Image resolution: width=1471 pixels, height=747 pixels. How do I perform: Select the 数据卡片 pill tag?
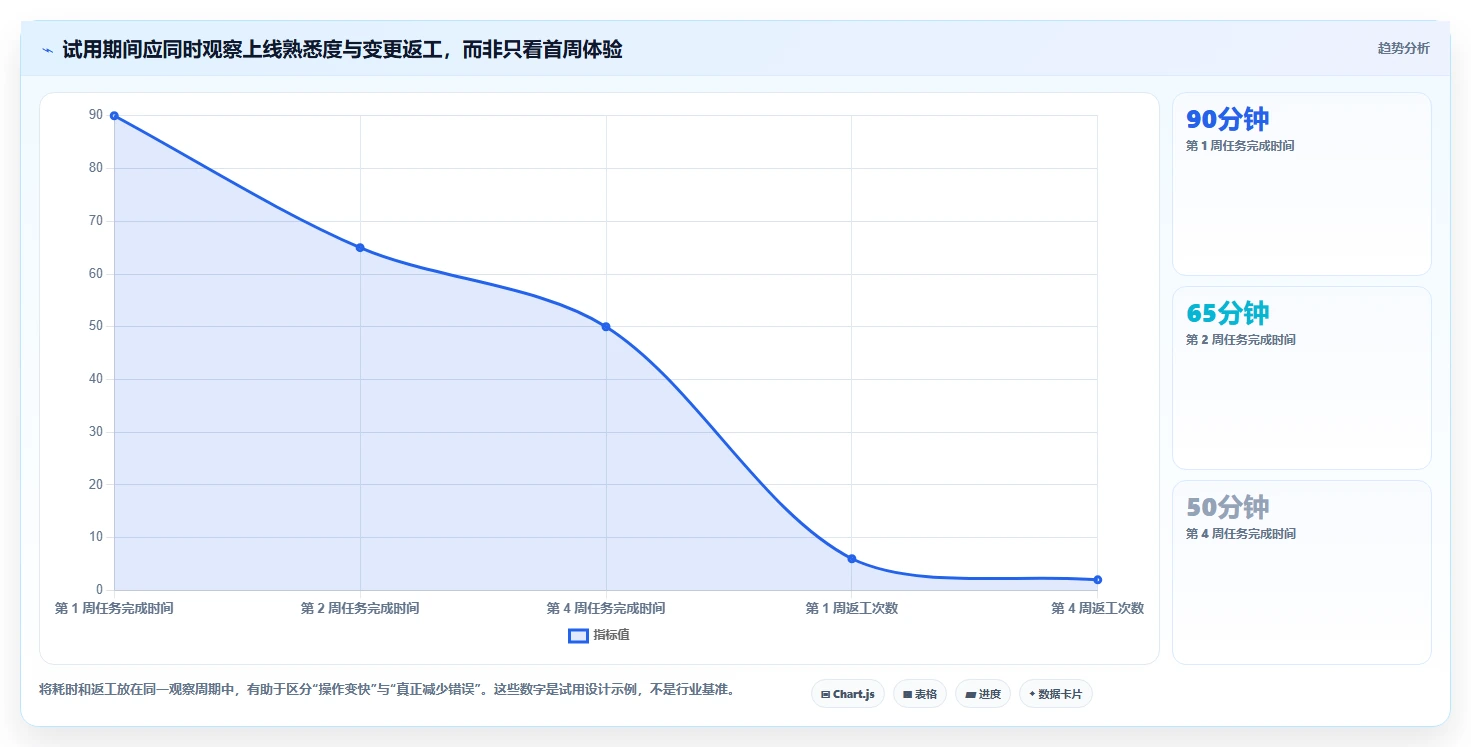click(1055, 693)
